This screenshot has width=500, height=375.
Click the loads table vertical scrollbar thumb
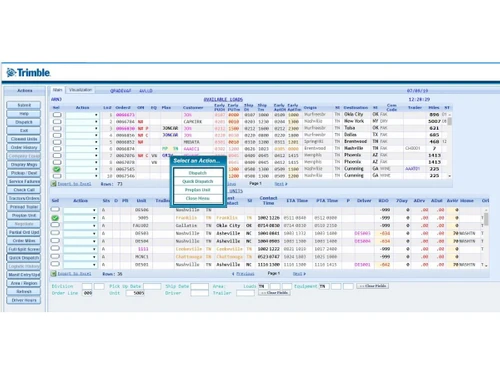(450, 121)
